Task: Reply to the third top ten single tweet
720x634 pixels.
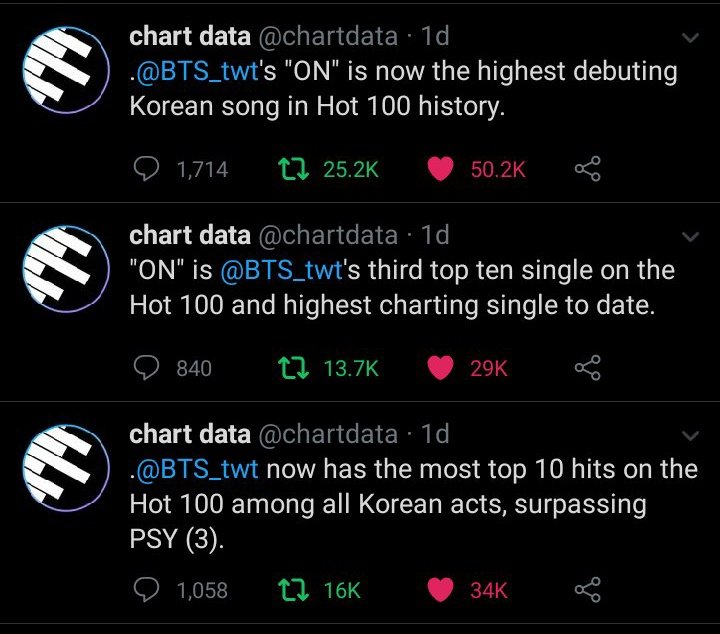Action: coord(147,369)
